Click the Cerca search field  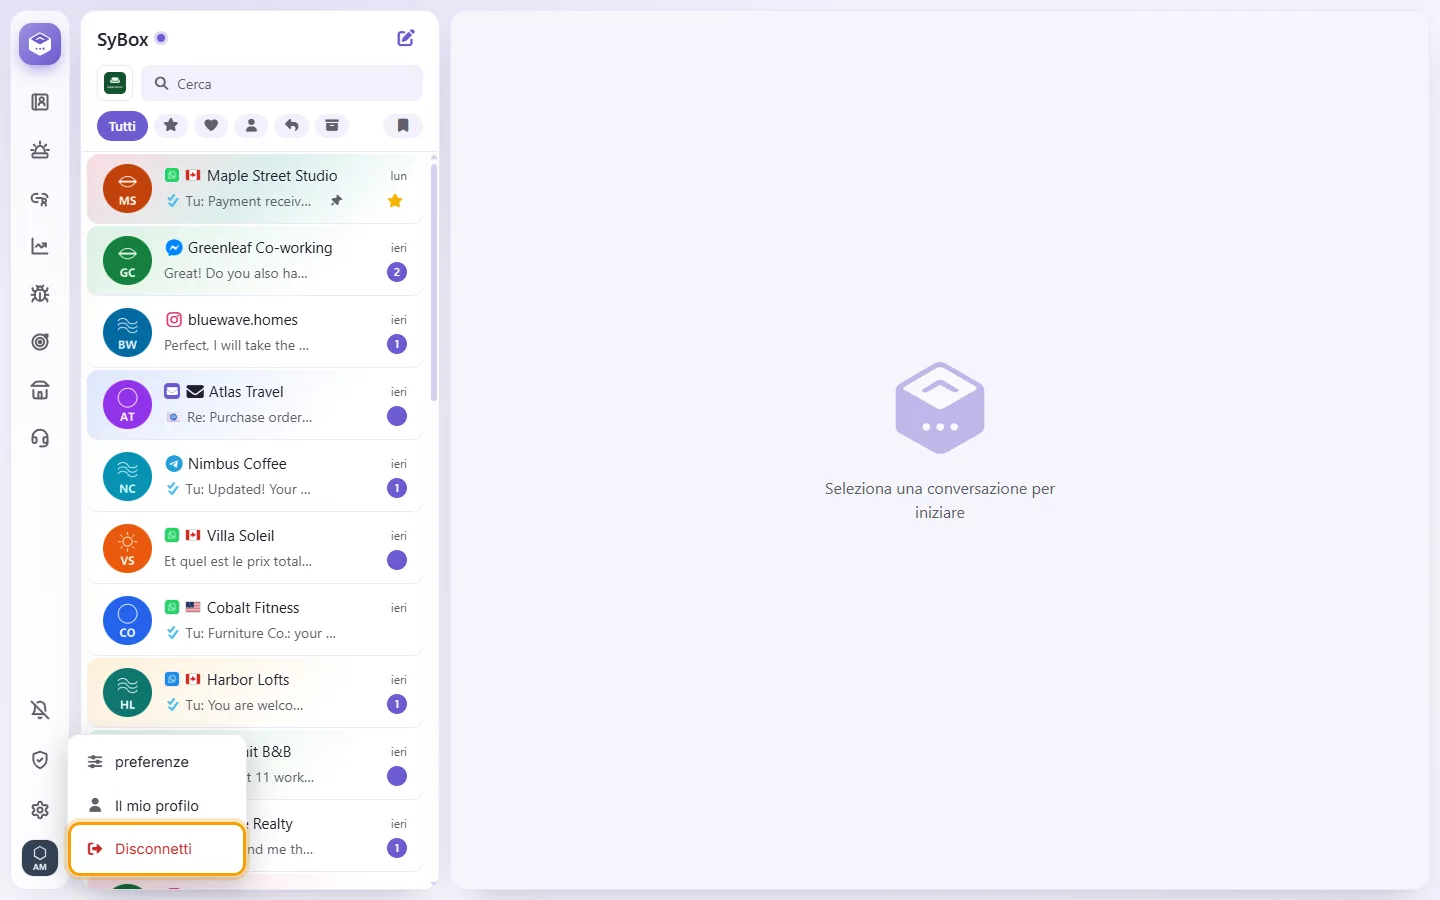click(282, 83)
